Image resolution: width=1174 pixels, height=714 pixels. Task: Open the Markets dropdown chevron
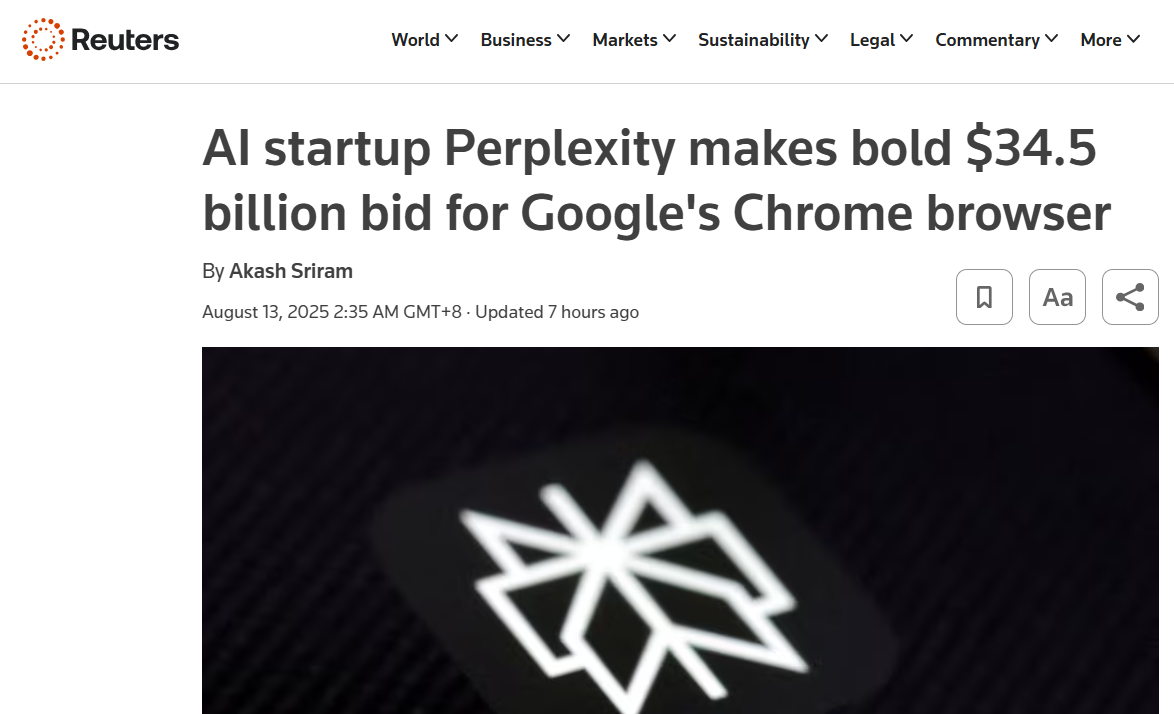coord(670,39)
